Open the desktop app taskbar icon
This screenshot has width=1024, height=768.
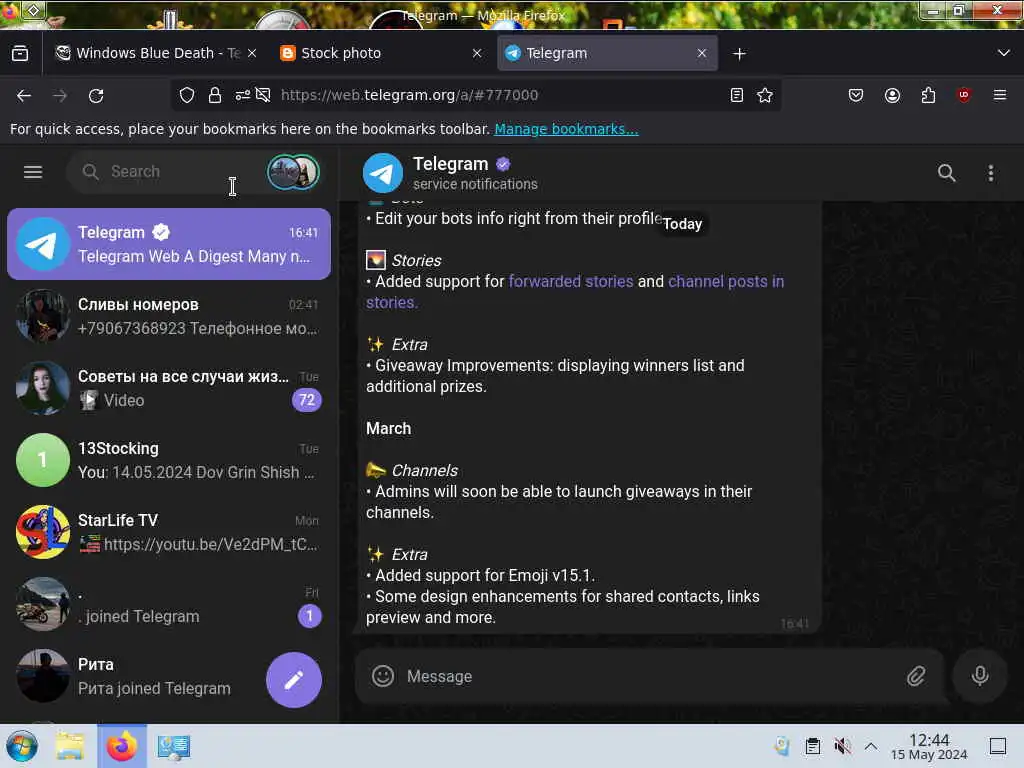[174, 746]
